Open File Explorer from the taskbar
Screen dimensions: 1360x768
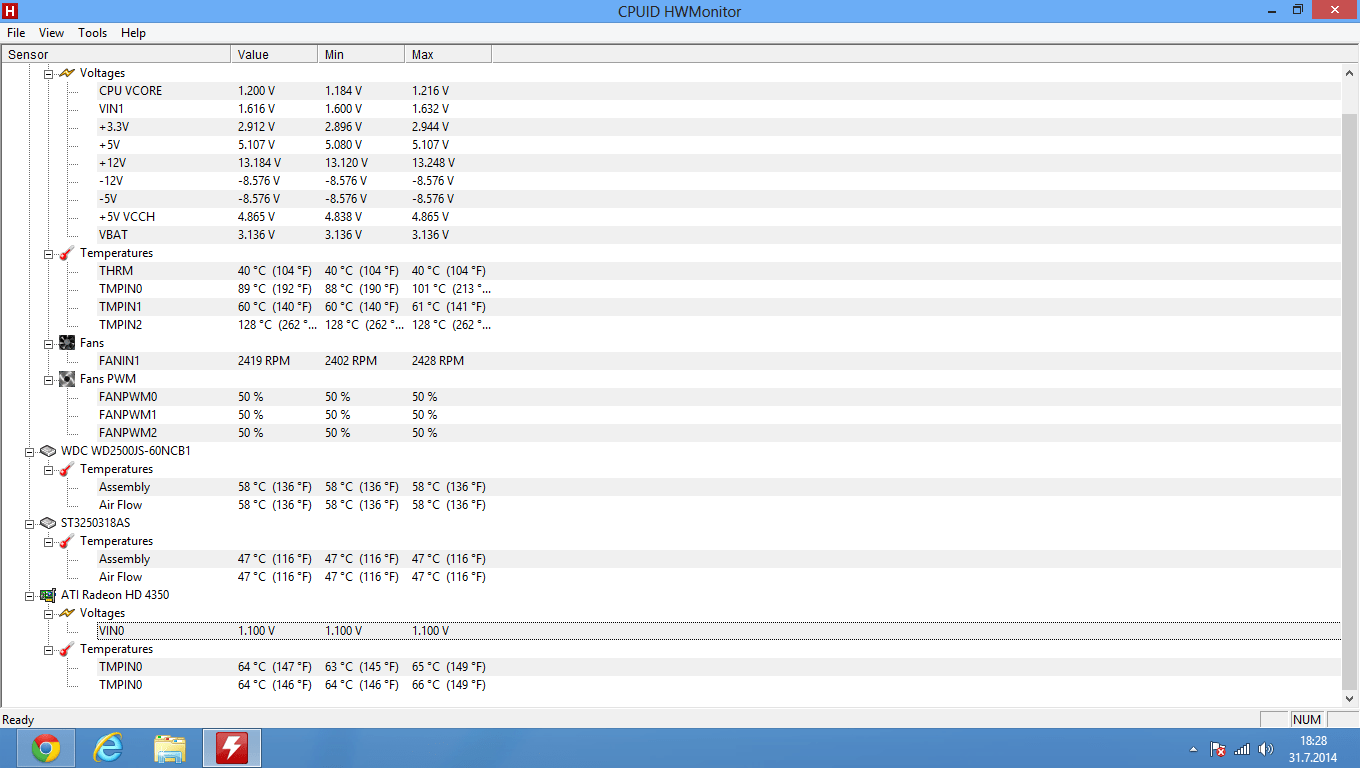[x=170, y=748]
